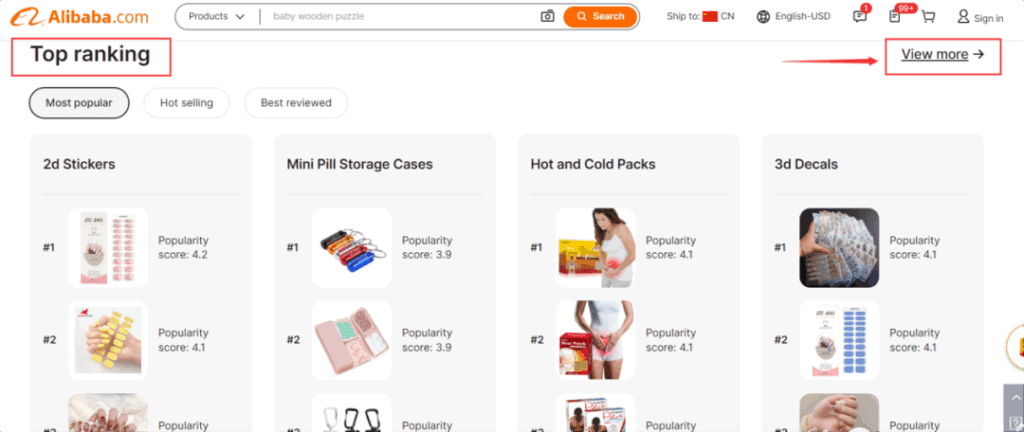The width and height of the screenshot is (1024, 432).
Task: Select the Hot selling filter
Action: coord(187,103)
